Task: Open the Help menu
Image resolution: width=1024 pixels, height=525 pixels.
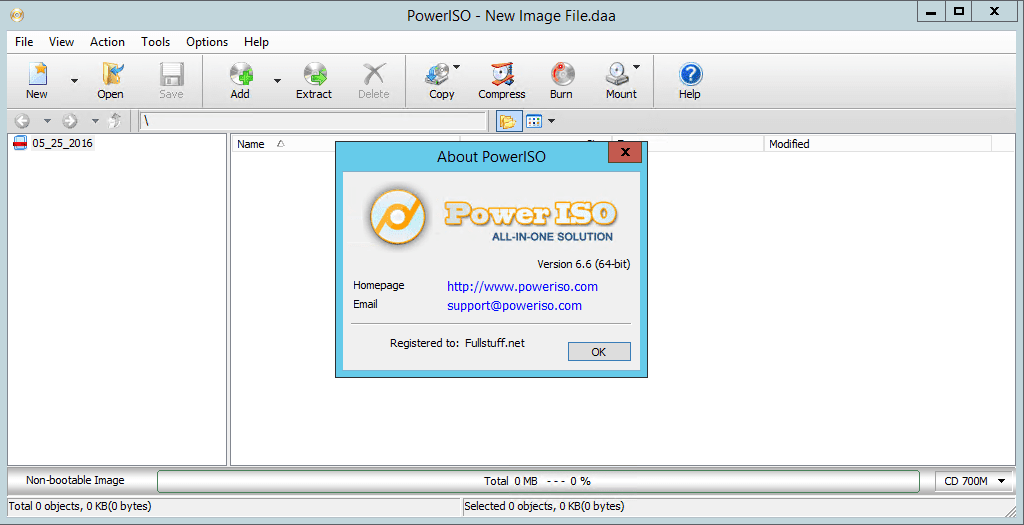Action: 256,42
